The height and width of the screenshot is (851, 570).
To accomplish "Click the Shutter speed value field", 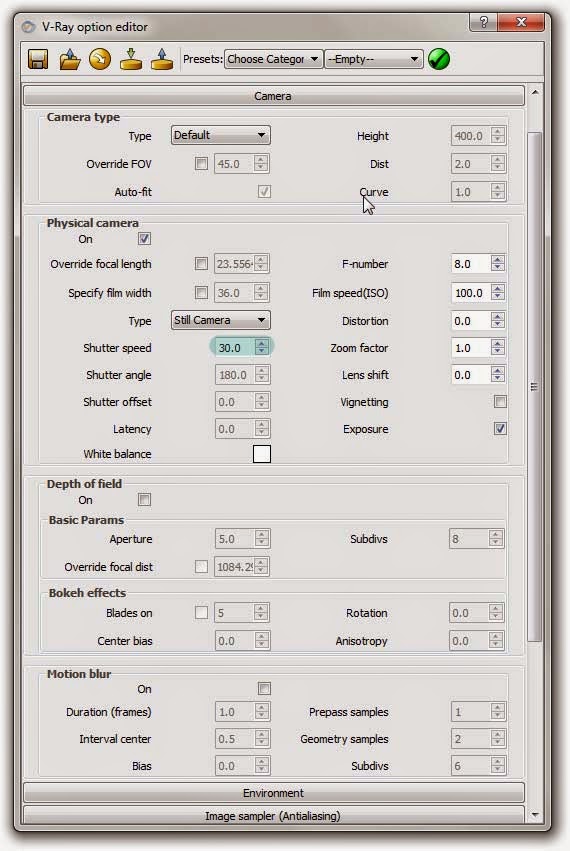I will [234, 348].
